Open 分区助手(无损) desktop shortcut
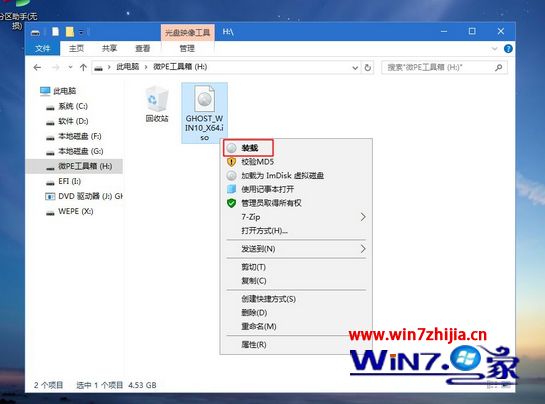 pyautogui.click(x=18, y=16)
